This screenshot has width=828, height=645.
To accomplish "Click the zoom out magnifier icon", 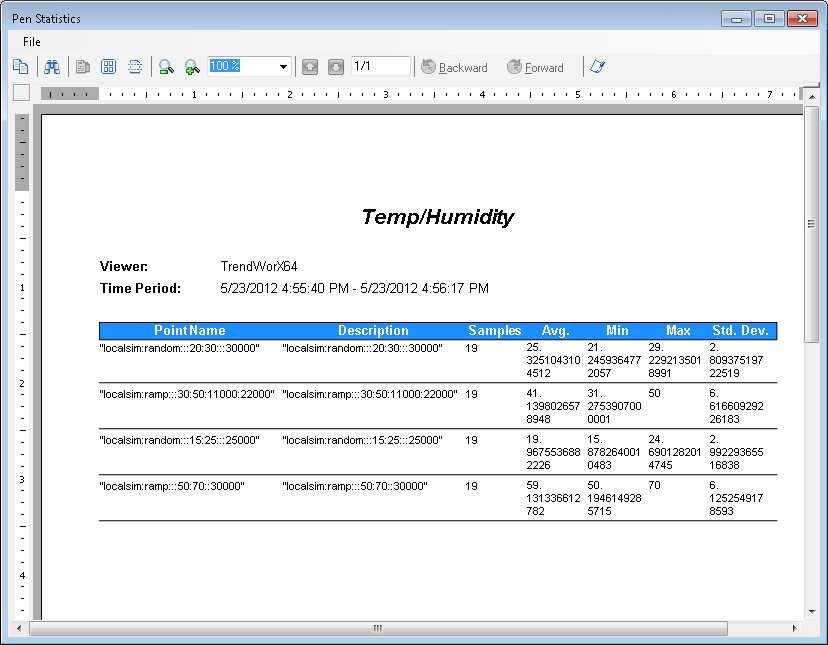I will tap(167, 67).
